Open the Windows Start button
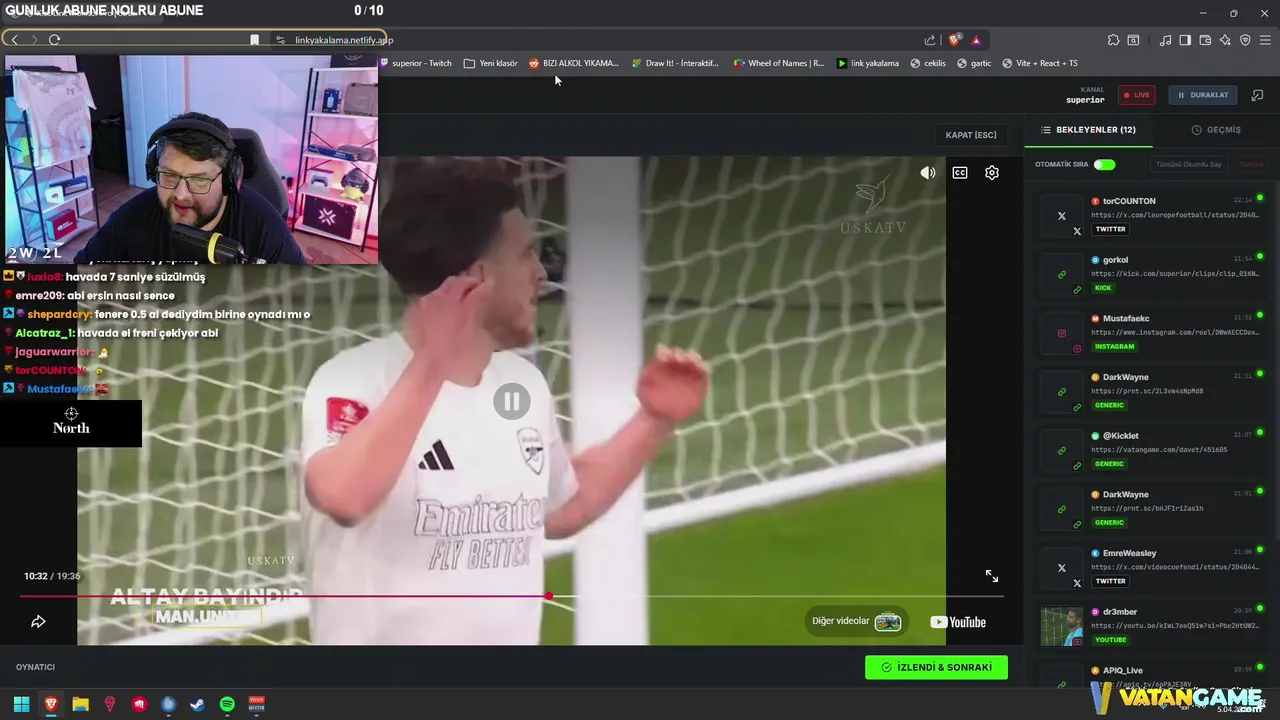This screenshot has height=720, width=1280. click(x=21, y=704)
